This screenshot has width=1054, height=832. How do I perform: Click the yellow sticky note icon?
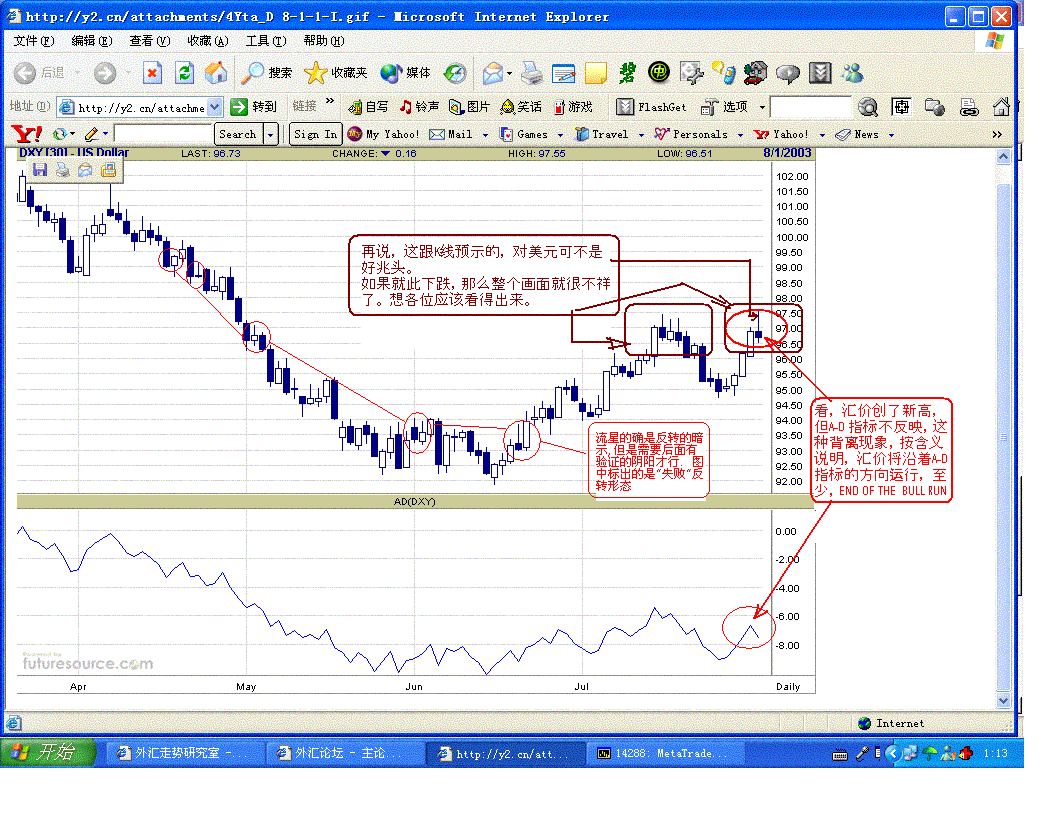point(596,73)
